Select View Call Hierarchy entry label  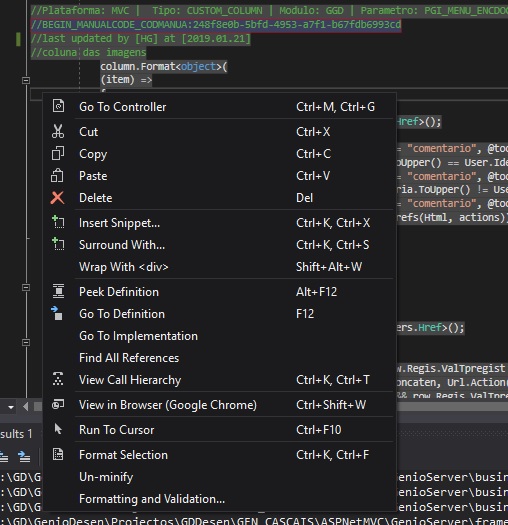point(130,380)
